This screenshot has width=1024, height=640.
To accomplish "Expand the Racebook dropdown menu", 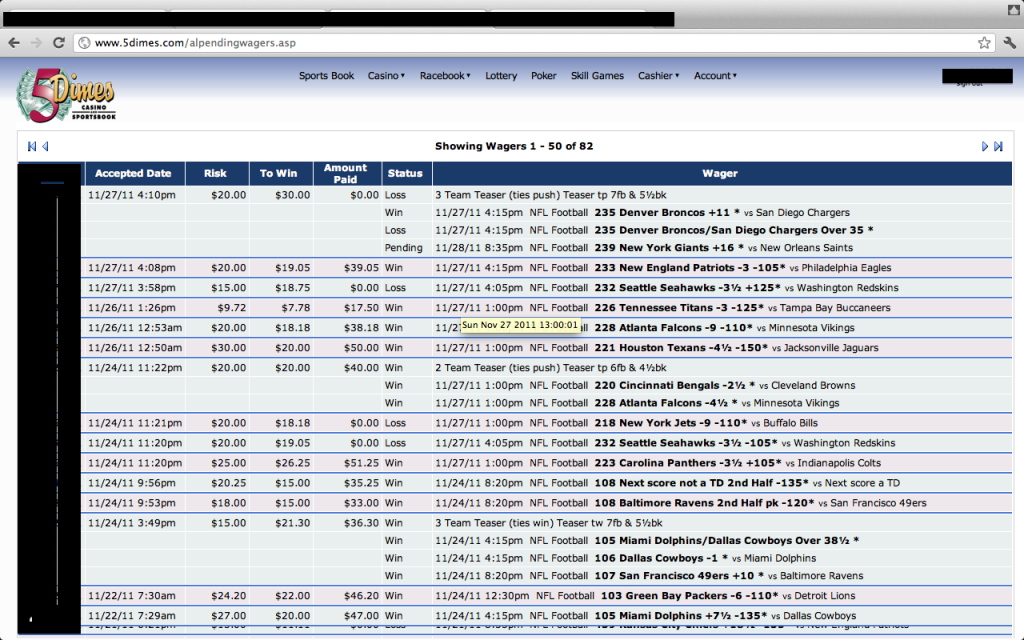I will point(445,76).
